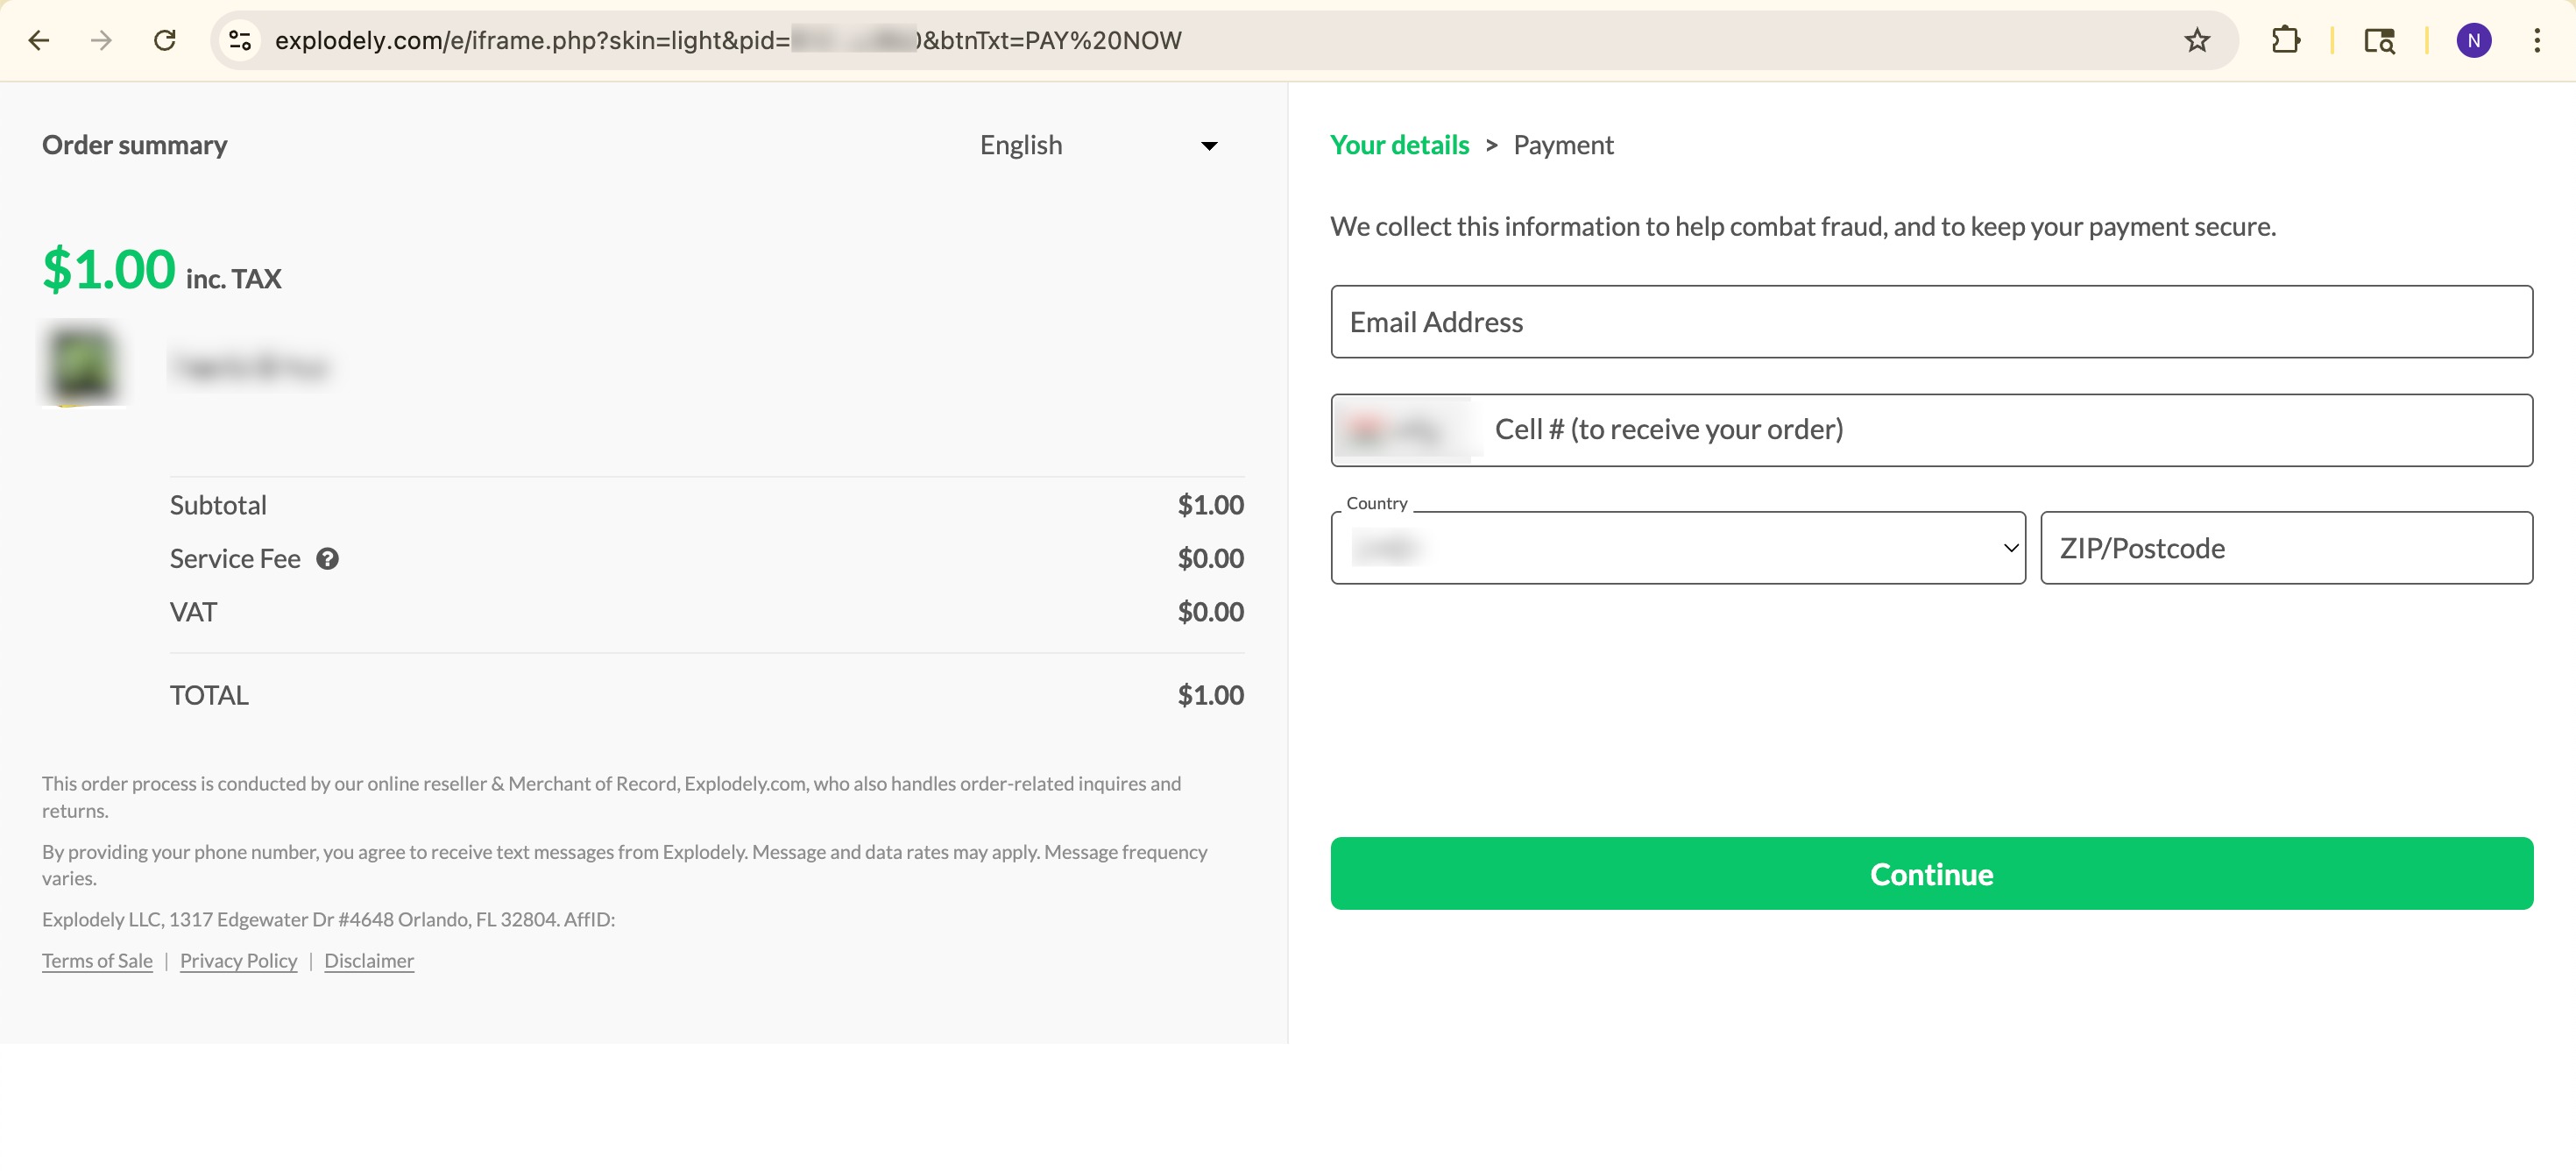This screenshot has width=2576, height=1171.
Task: Switch to the Payment step
Action: click(1562, 145)
